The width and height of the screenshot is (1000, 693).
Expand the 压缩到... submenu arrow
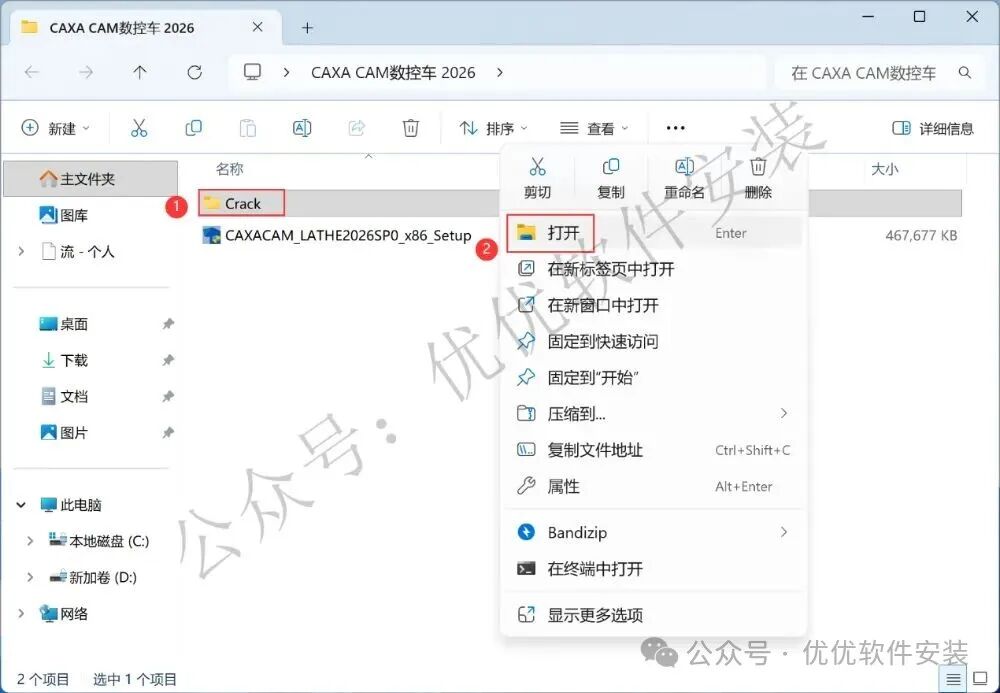point(784,414)
